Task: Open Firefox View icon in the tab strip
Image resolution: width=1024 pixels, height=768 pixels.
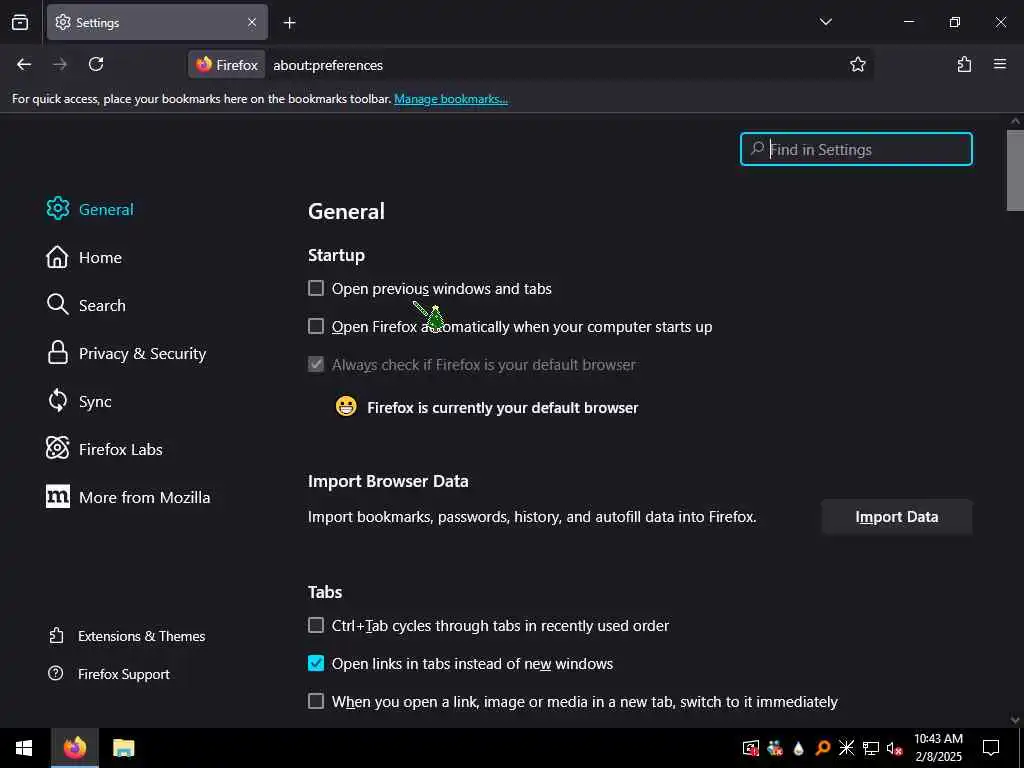Action: (x=20, y=22)
